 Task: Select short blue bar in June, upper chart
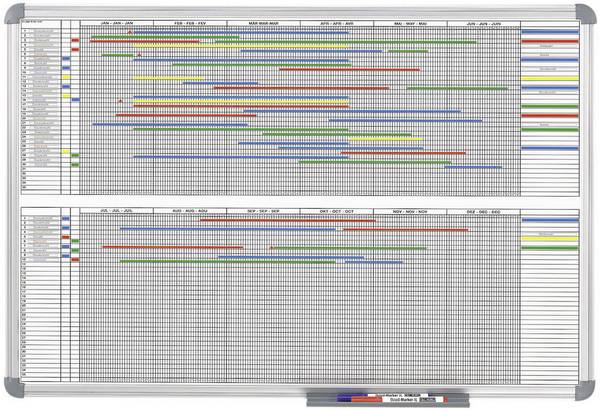pos(473,167)
